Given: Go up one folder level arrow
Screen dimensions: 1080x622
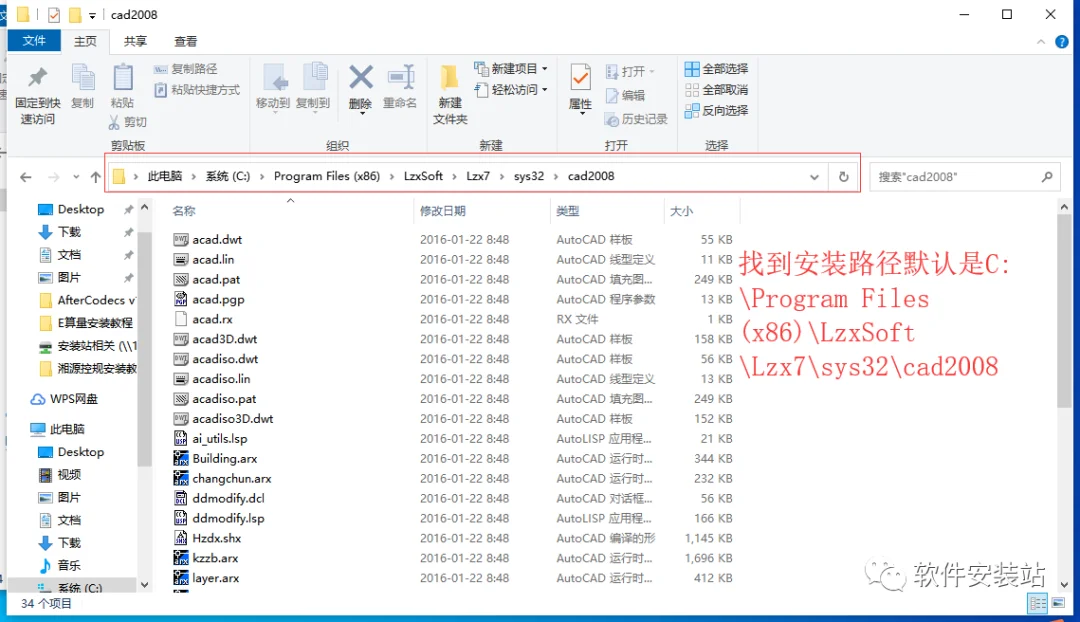Looking at the screenshot, I should [95, 177].
